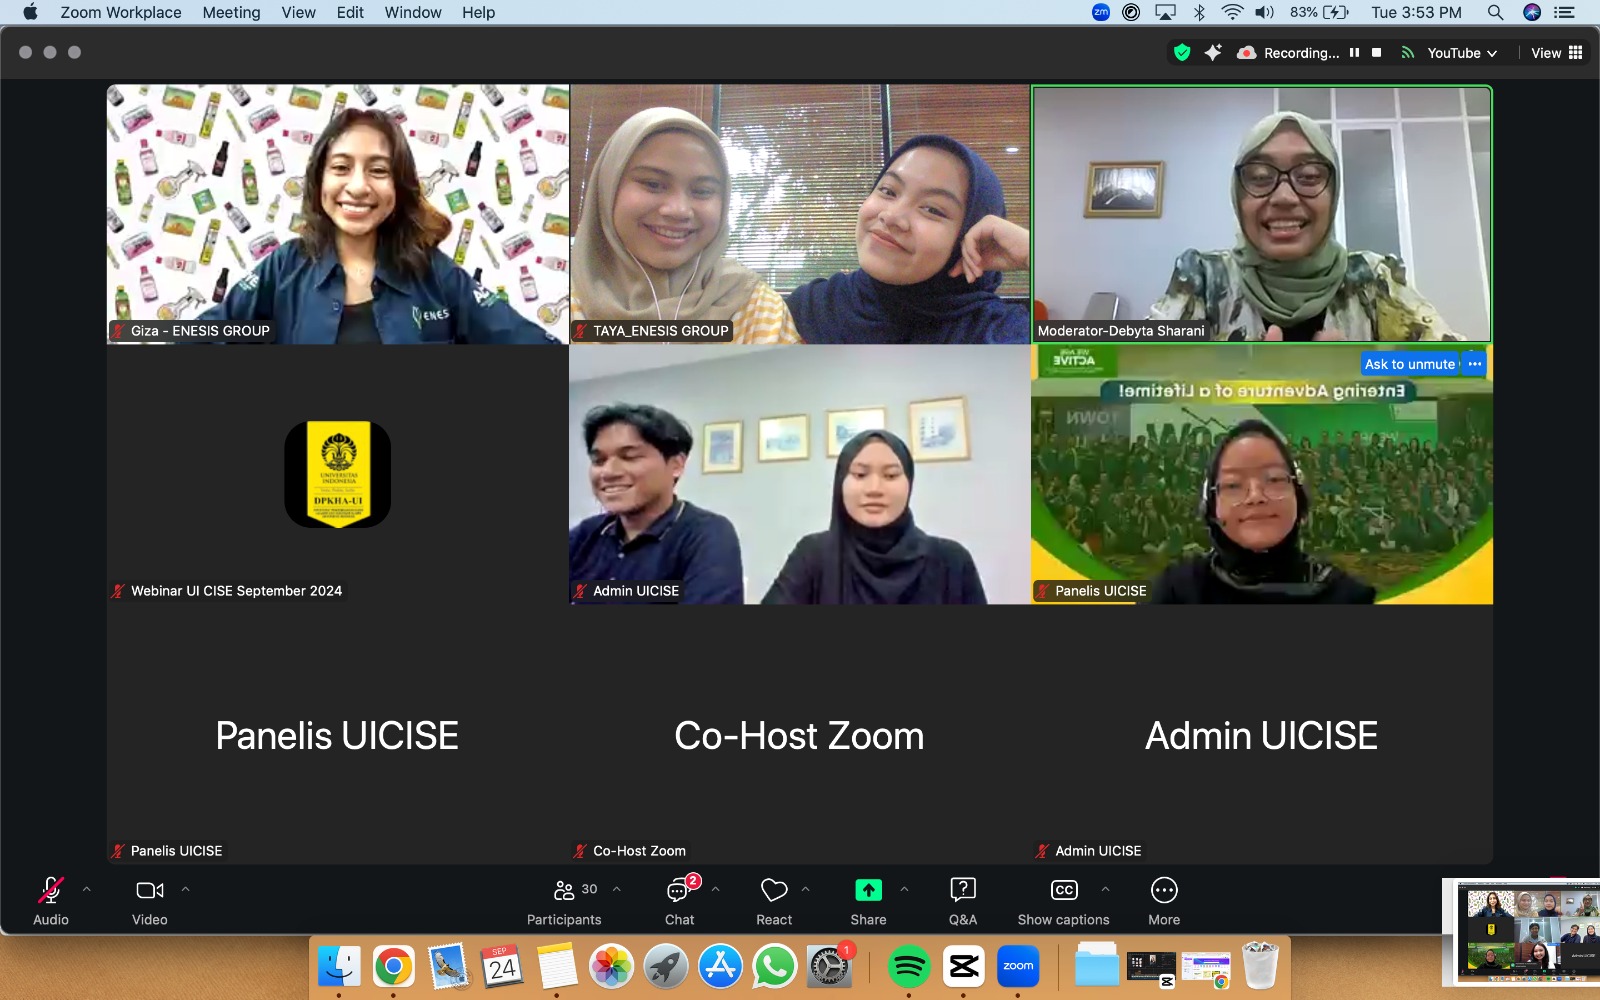Stop the recording
1600x1000 pixels.
pyautogui.click(x=1377, y=53)
